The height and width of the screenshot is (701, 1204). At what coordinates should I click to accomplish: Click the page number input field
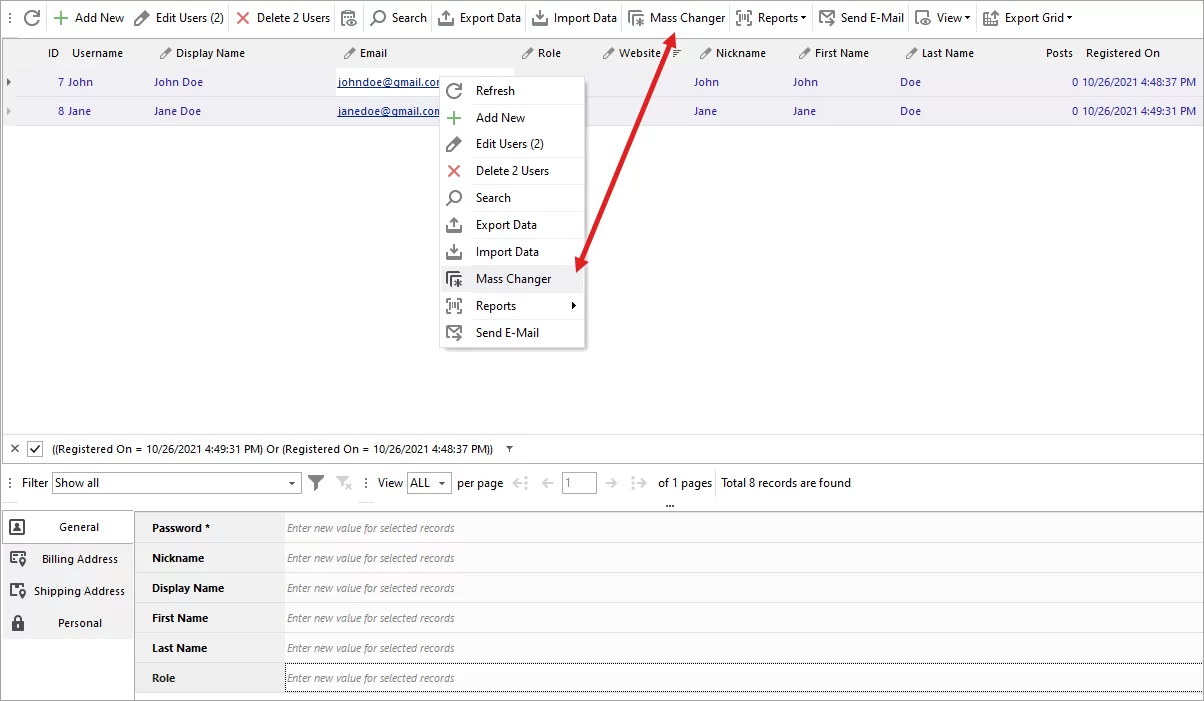pos(579,482)
